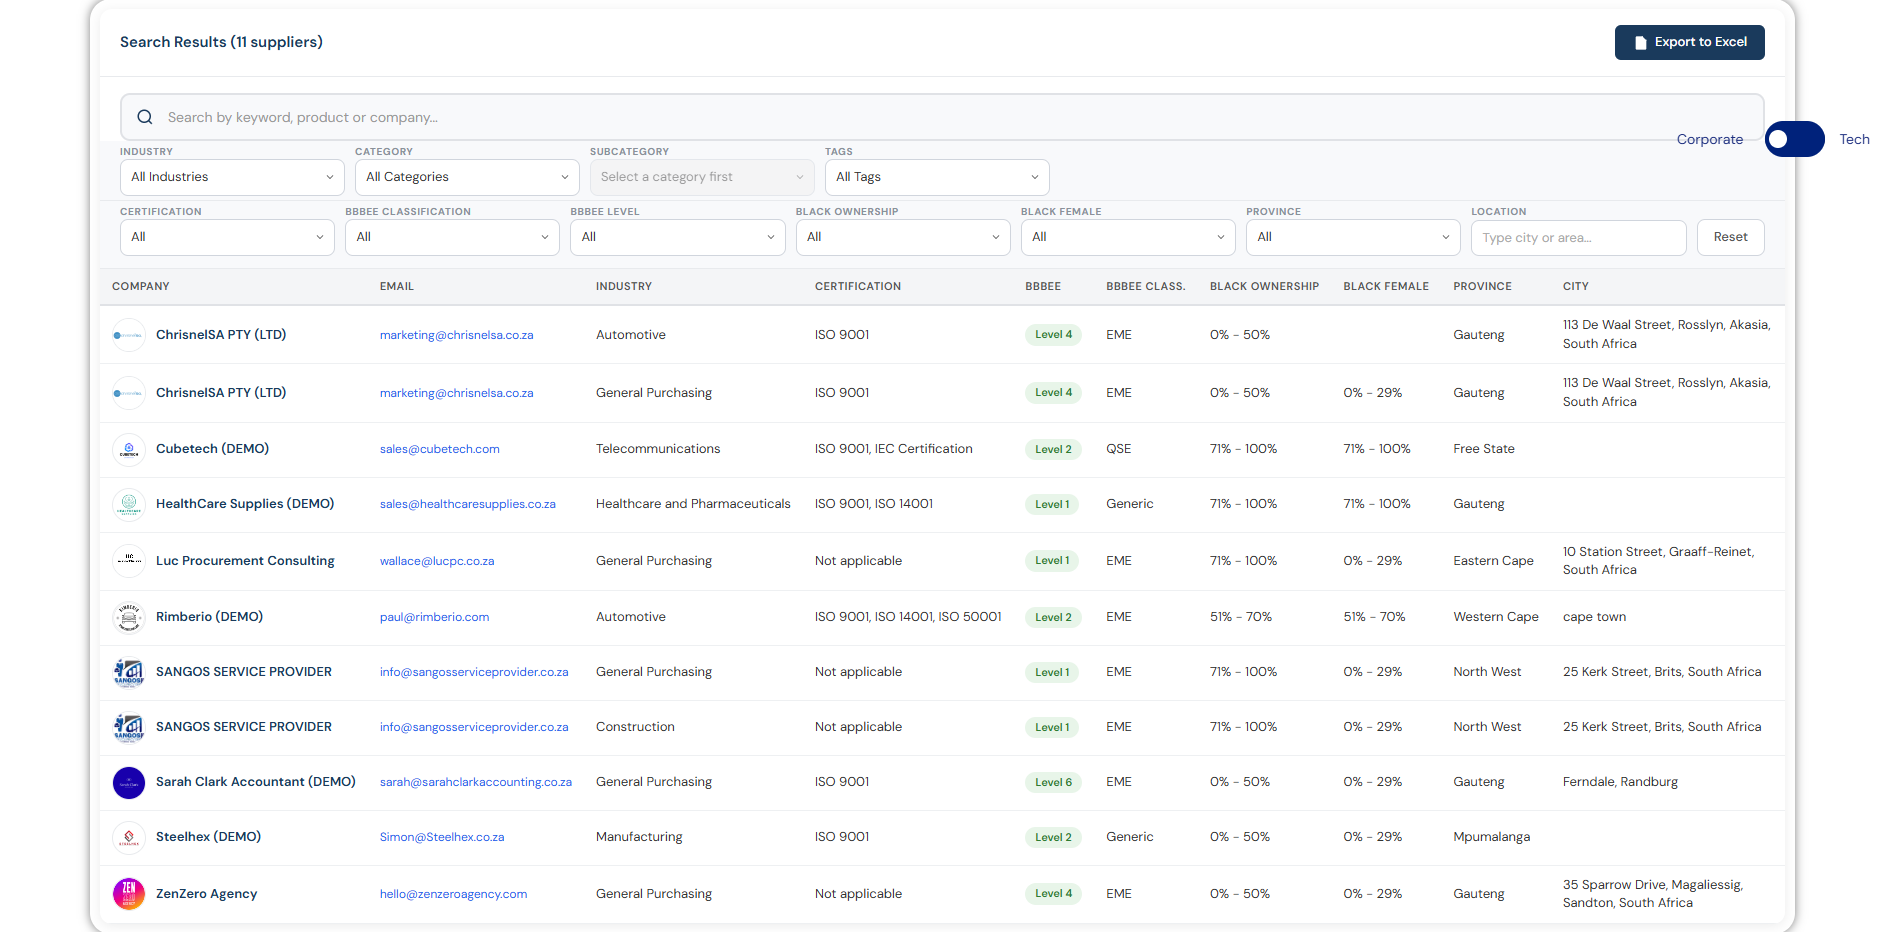Screen dimensions: 1892x932
Task: Click the Cubetech (DEMO) logo
Action: pos(128,449)
